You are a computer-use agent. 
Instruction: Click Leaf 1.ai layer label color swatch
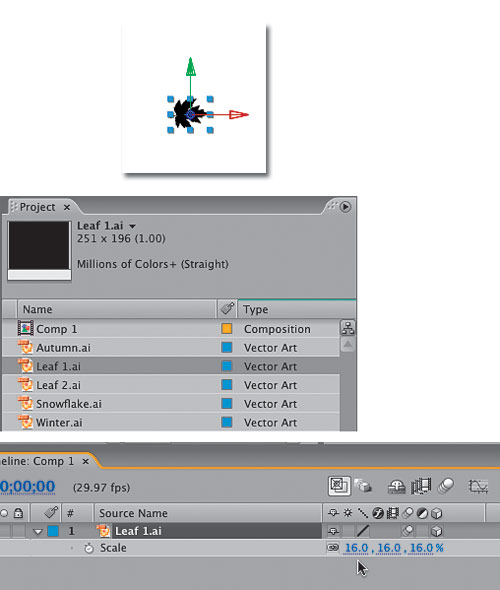click(x=53, y=531)
